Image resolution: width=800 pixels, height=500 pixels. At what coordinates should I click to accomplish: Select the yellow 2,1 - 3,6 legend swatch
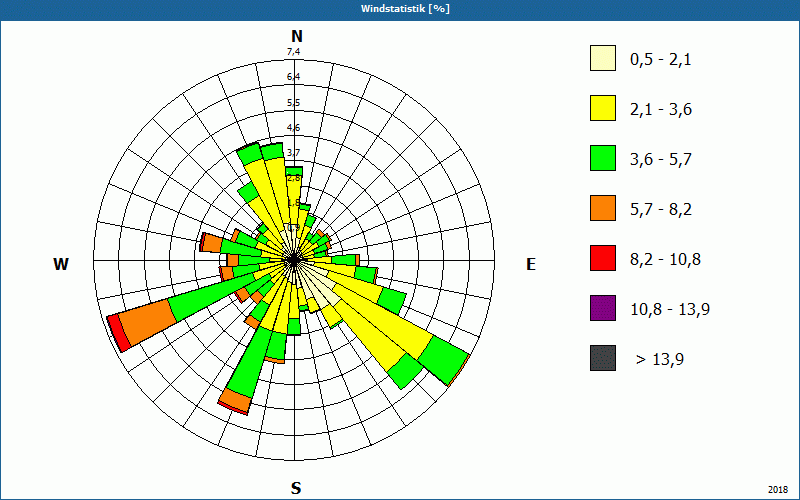point(603,108)
